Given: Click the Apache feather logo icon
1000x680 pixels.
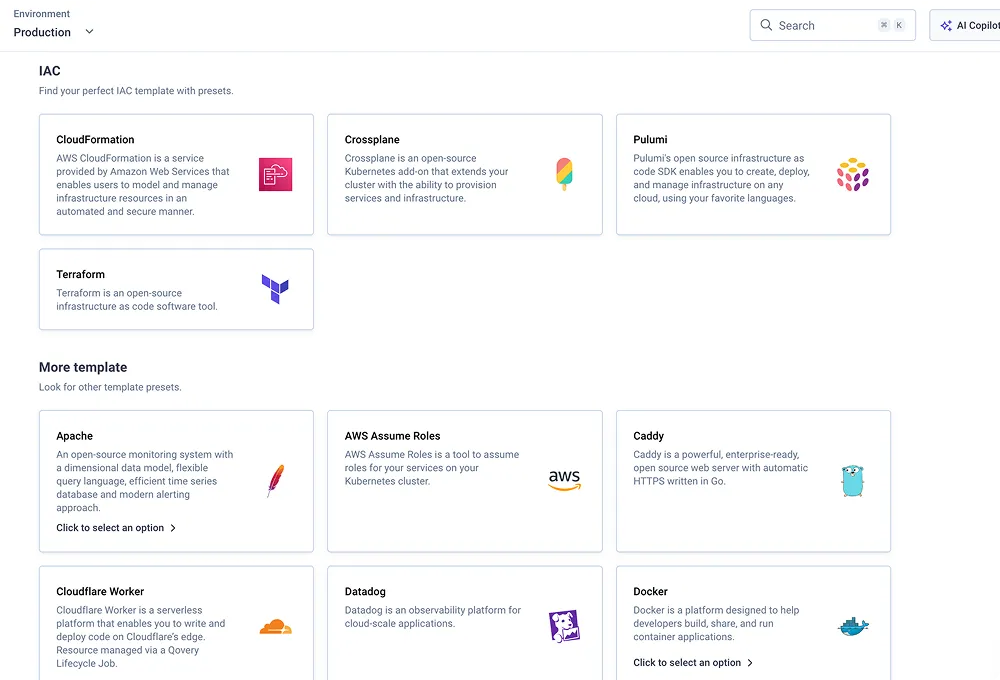Looking at the screenshot, I should pos(276,481).
